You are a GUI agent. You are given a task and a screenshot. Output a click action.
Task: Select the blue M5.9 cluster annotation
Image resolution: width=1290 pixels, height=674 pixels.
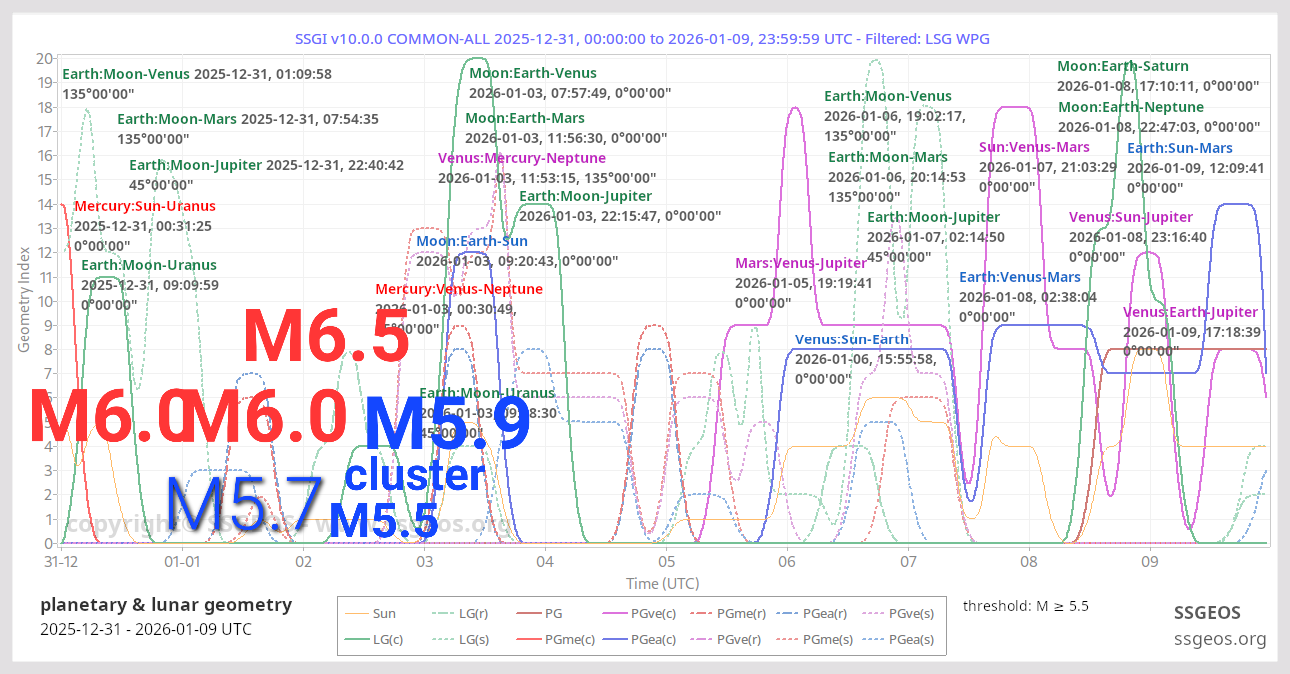[x=448, y=424]
